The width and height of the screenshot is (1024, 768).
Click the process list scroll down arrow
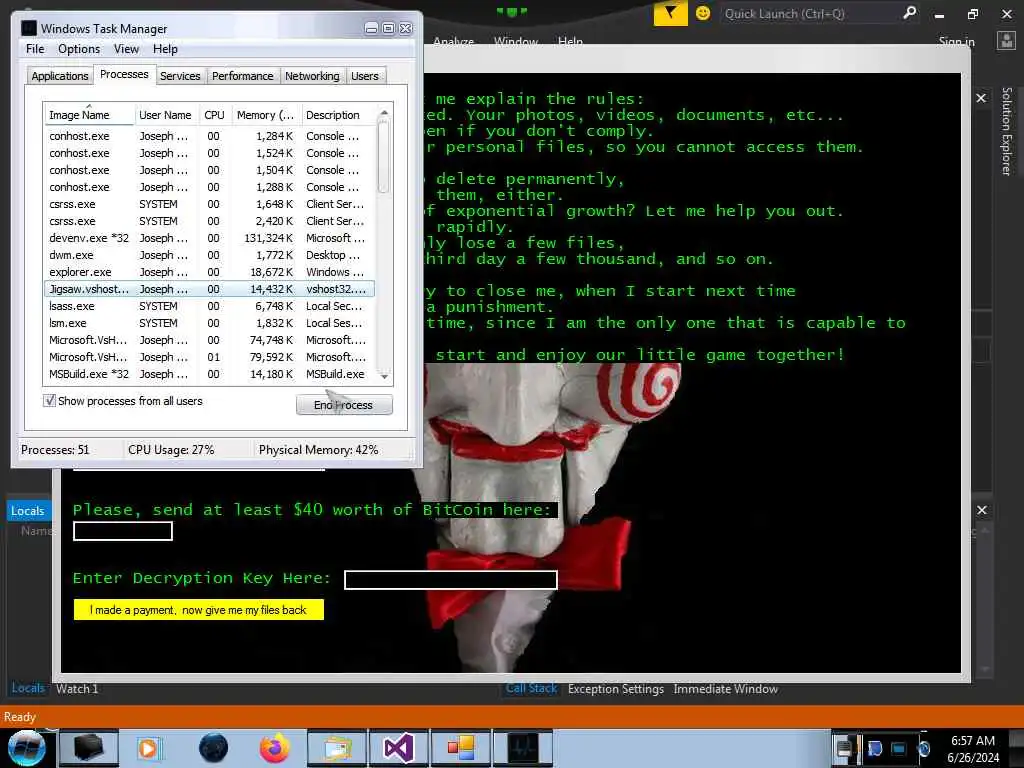384,376
